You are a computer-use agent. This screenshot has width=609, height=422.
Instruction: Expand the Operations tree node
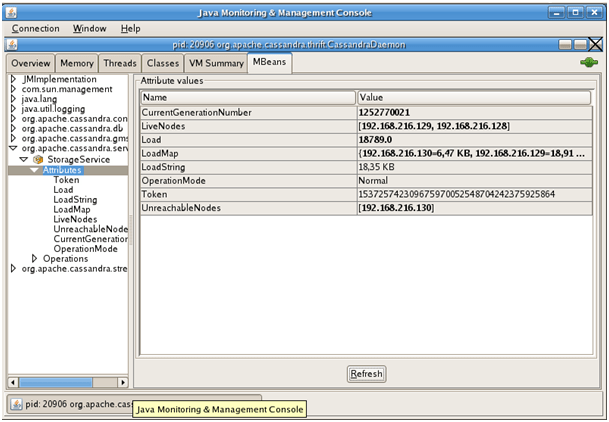point(34,259)
